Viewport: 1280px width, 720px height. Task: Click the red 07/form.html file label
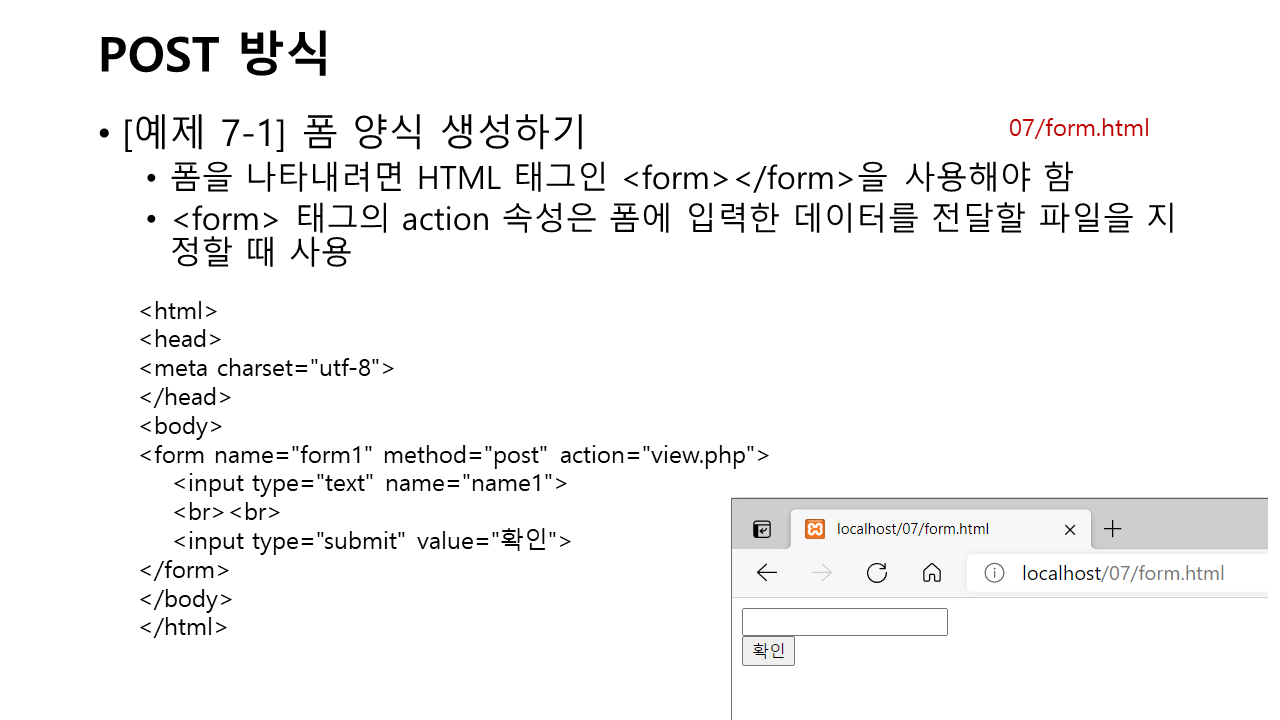coord(1078,128)
